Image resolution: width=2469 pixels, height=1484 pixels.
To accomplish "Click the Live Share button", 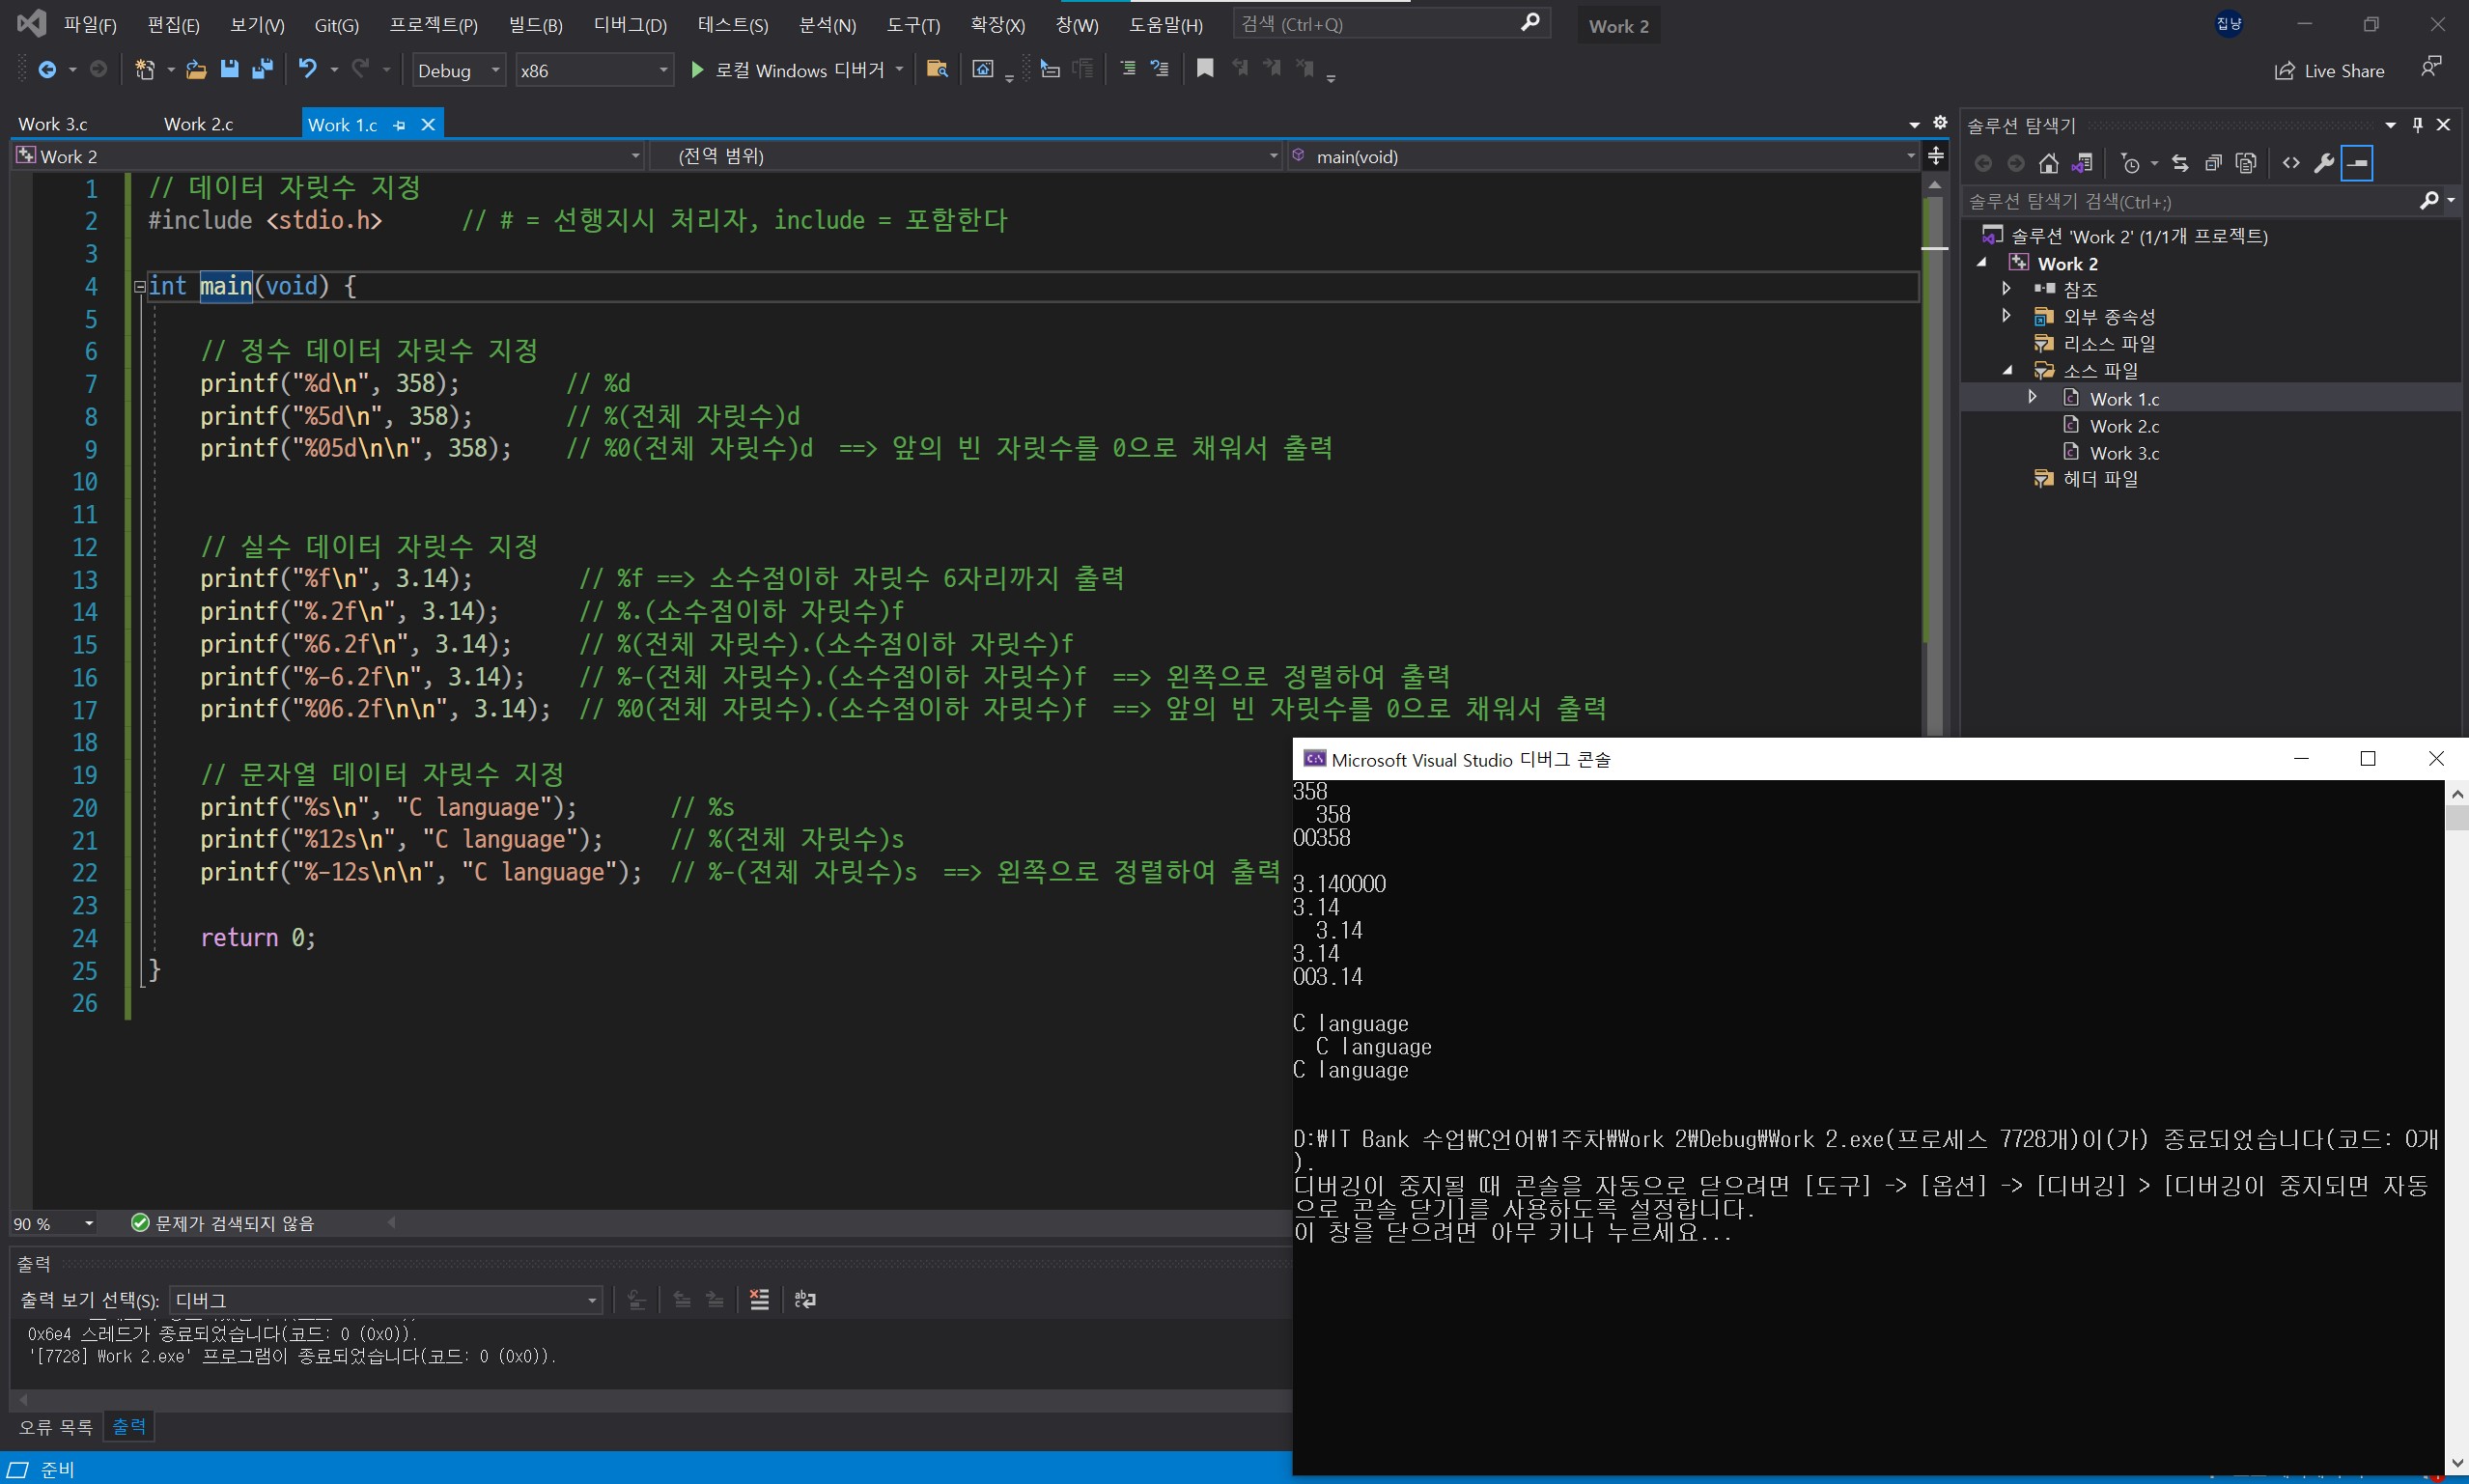I will 2330,71.
